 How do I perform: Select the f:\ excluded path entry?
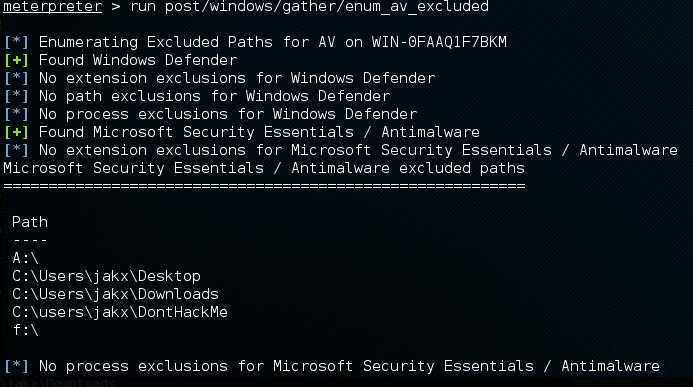click(25, 330)
